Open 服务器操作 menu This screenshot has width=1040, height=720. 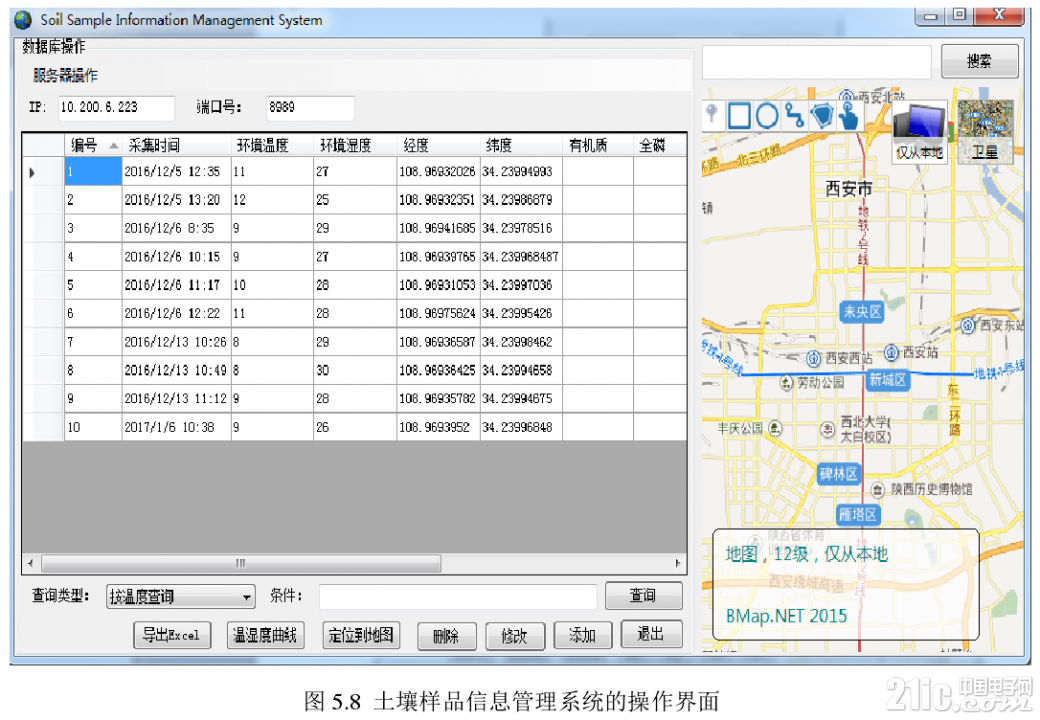tap(65, 76)
